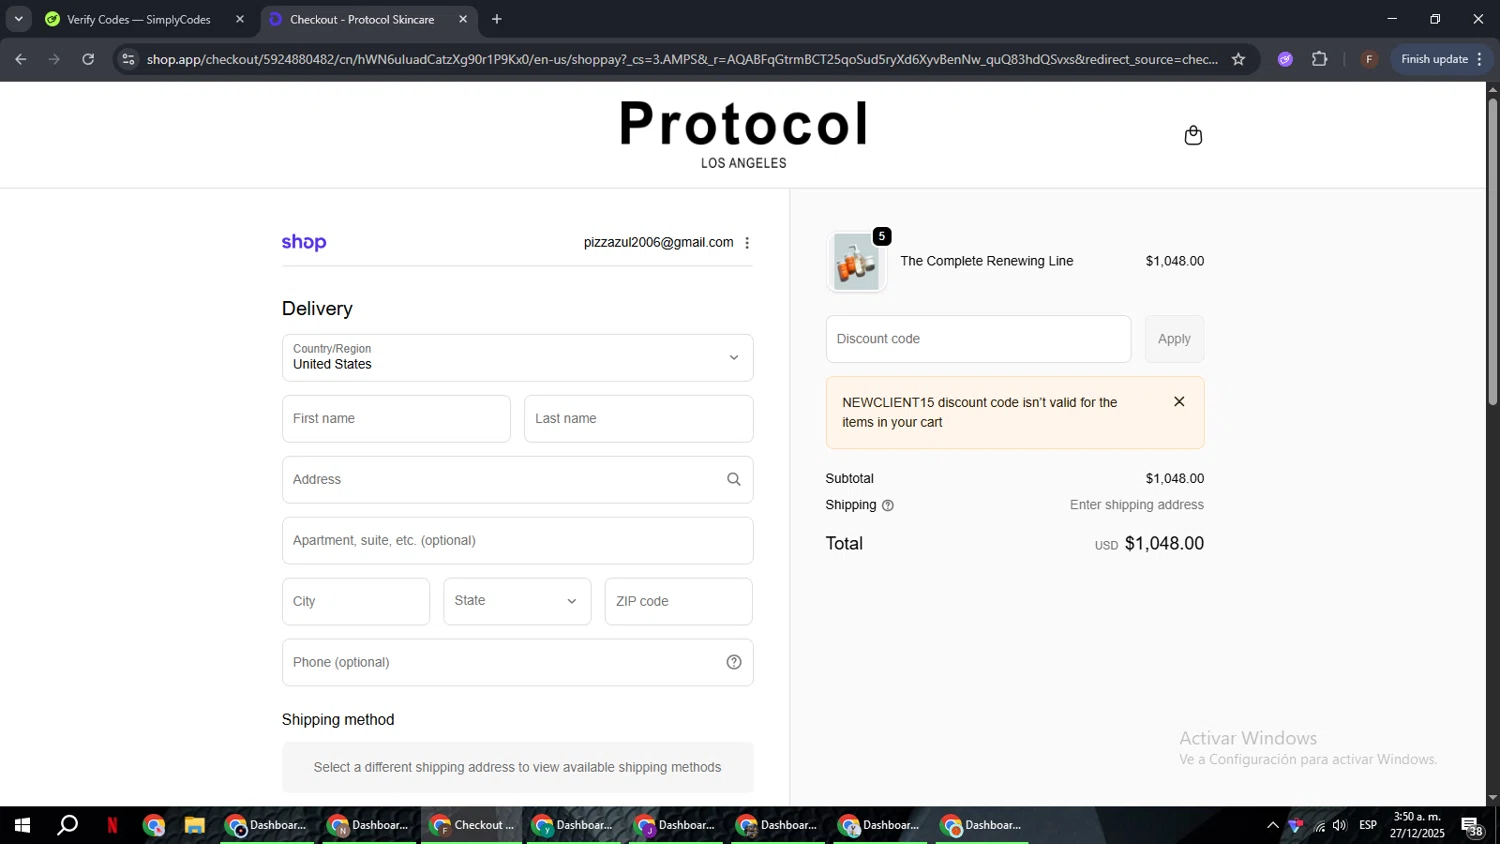1500x844 pixels.
Task: Open the Extensions puzzle icon
Action: click(1320, 59)
